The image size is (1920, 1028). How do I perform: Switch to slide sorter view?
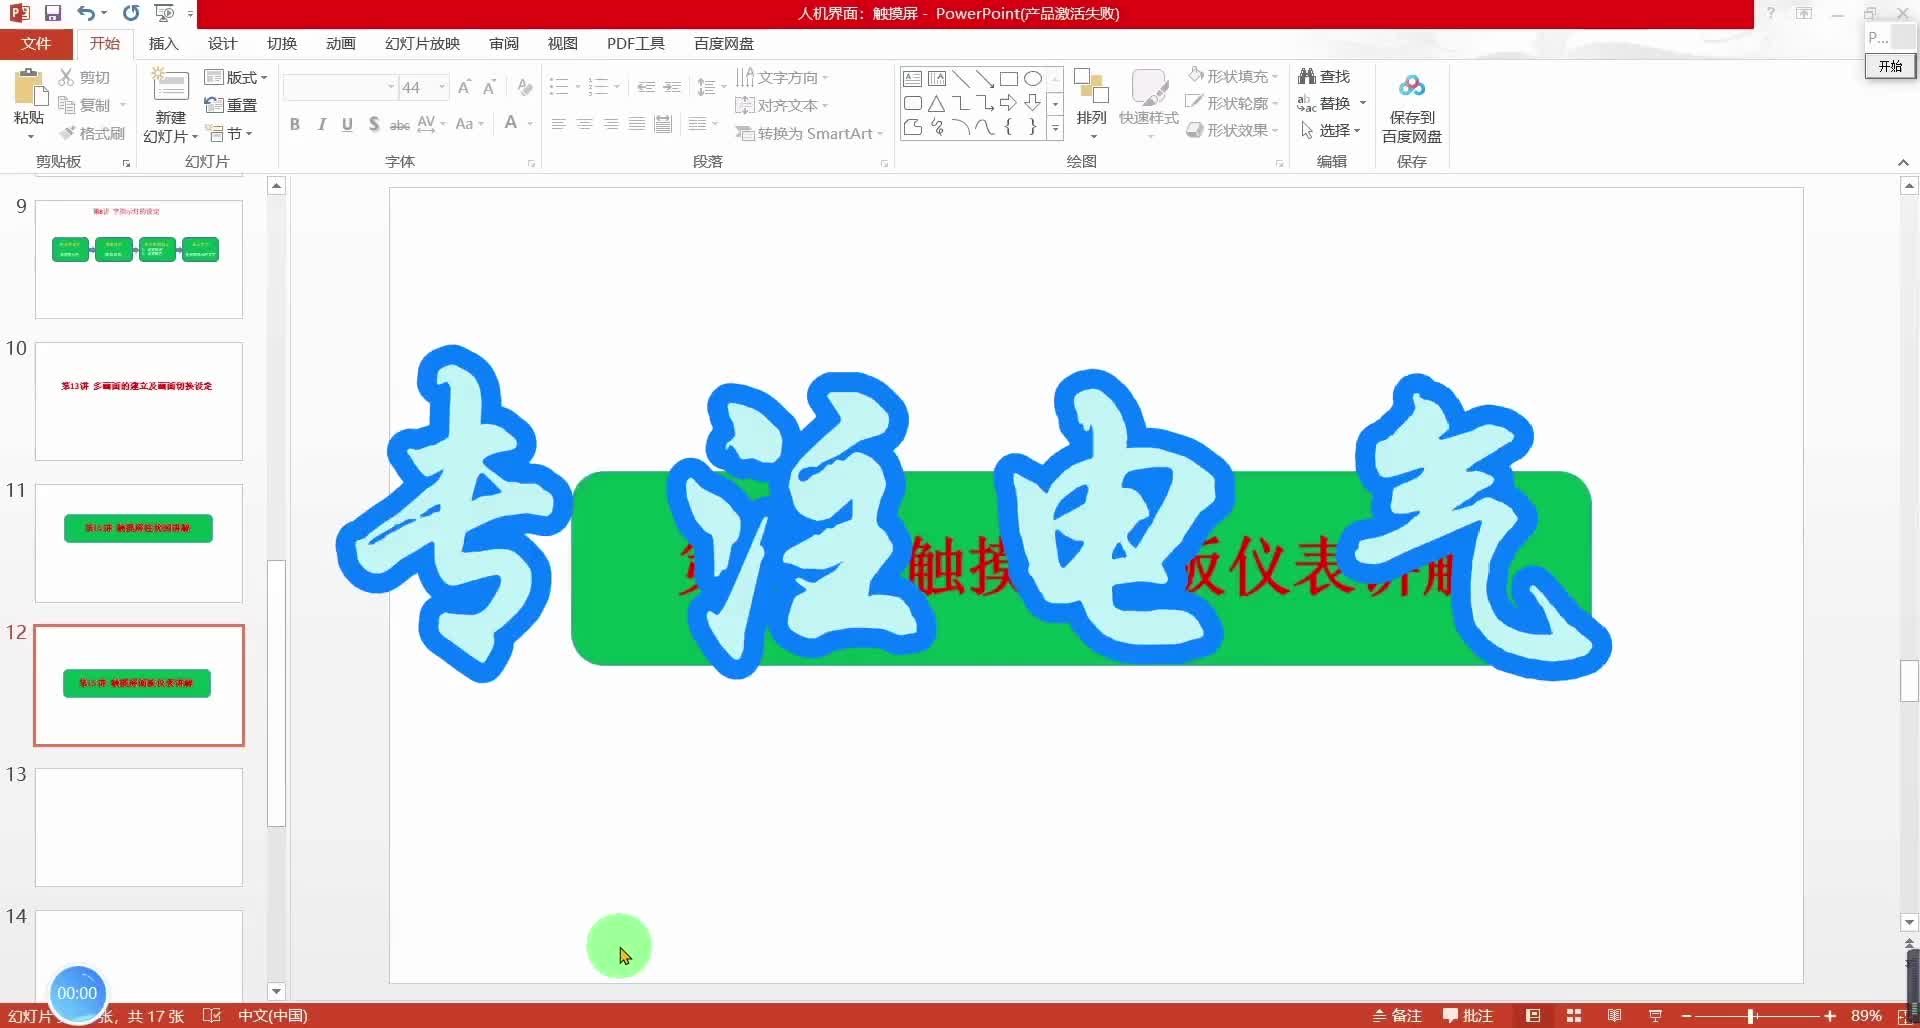click(x=1574, y=1016)
